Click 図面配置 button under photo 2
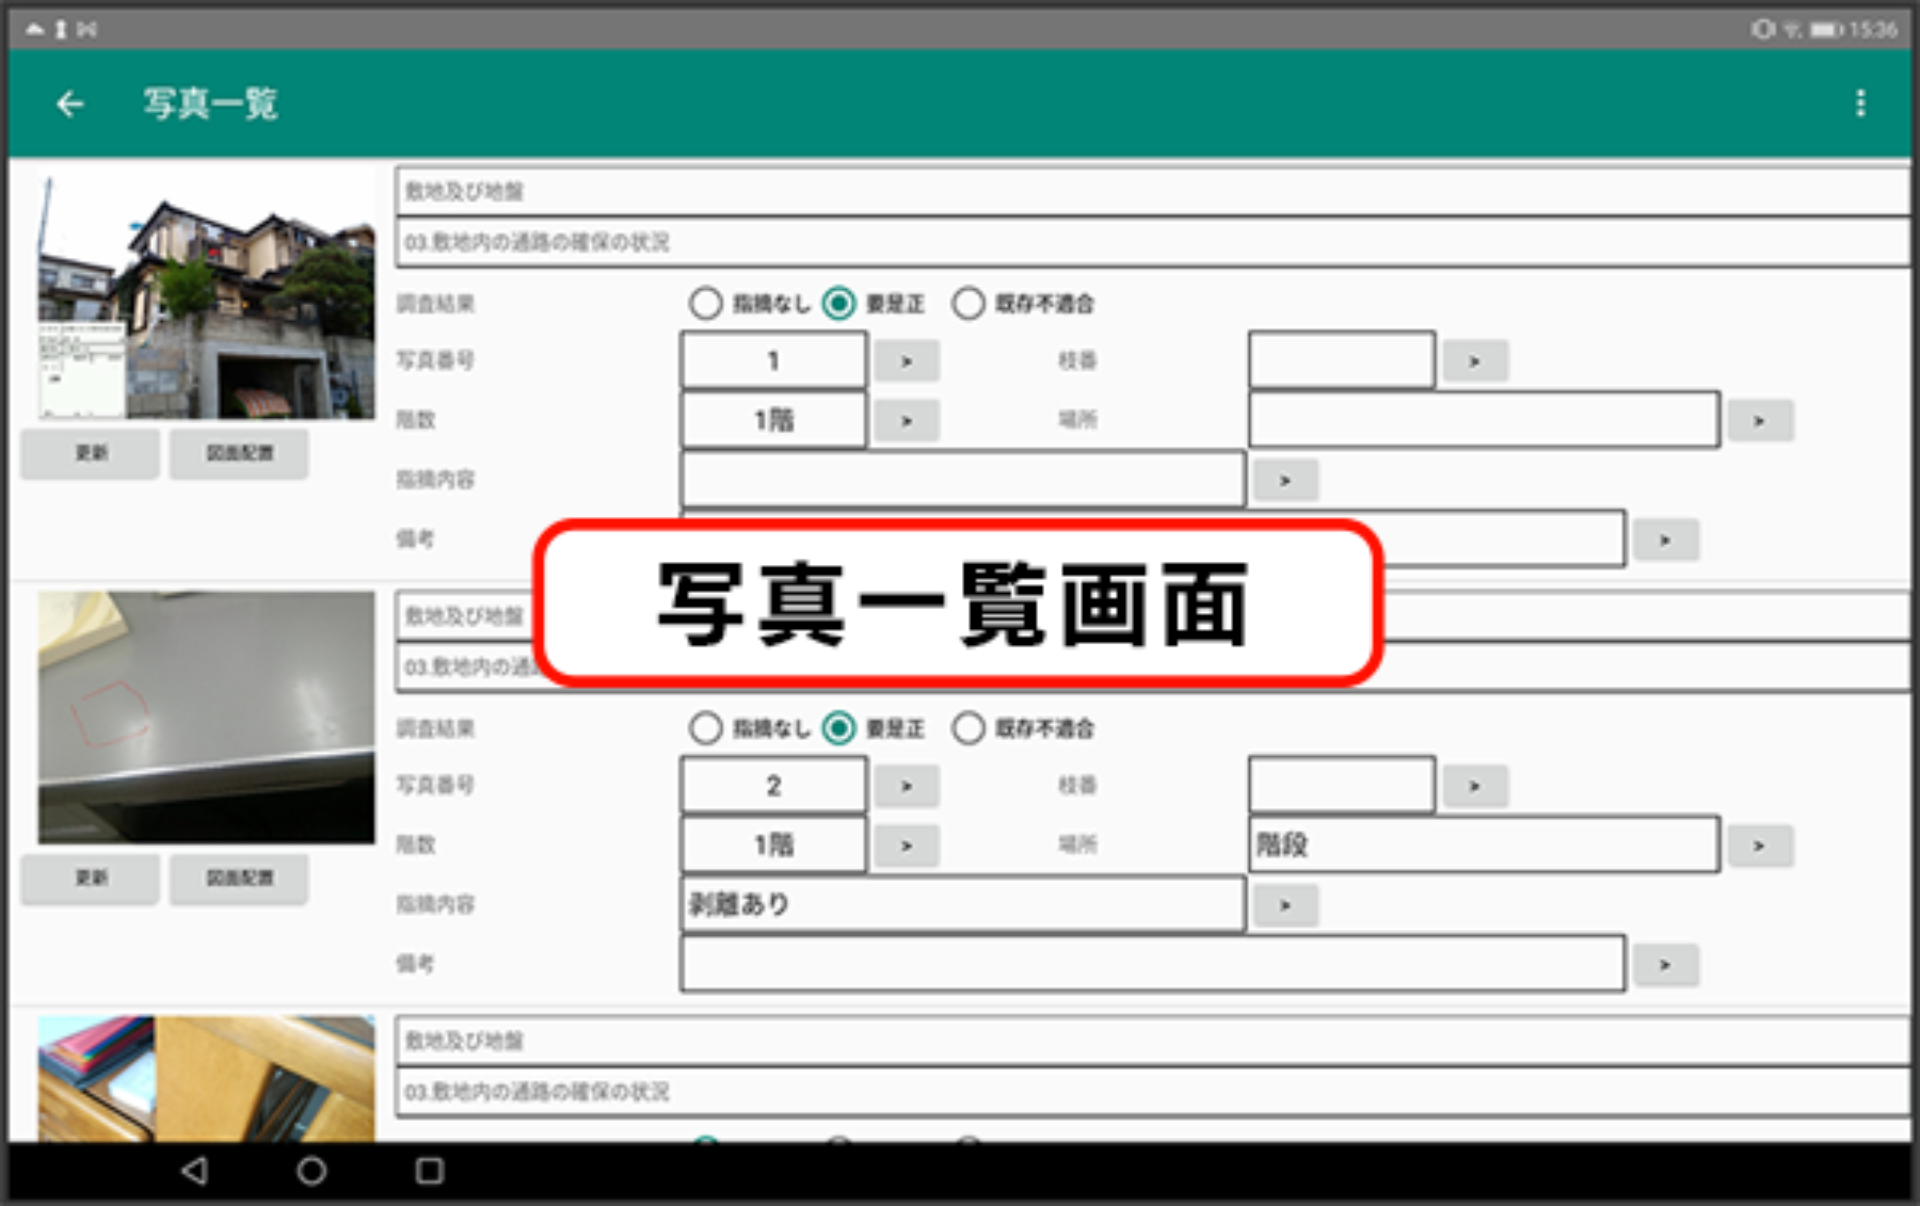The image size is (1920, 1206). click(x=239, y=879)
